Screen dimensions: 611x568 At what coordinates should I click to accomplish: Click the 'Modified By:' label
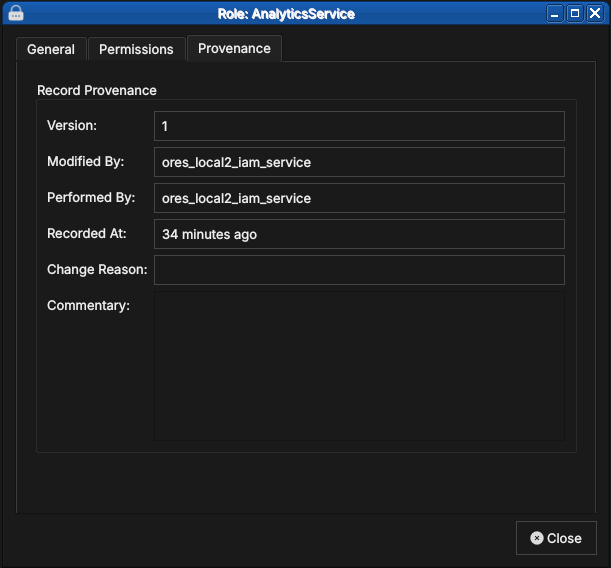click(86, 161)
